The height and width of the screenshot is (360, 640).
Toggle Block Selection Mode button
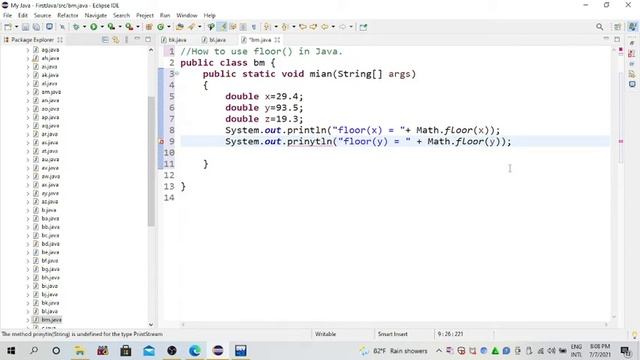tap(243, 27)
